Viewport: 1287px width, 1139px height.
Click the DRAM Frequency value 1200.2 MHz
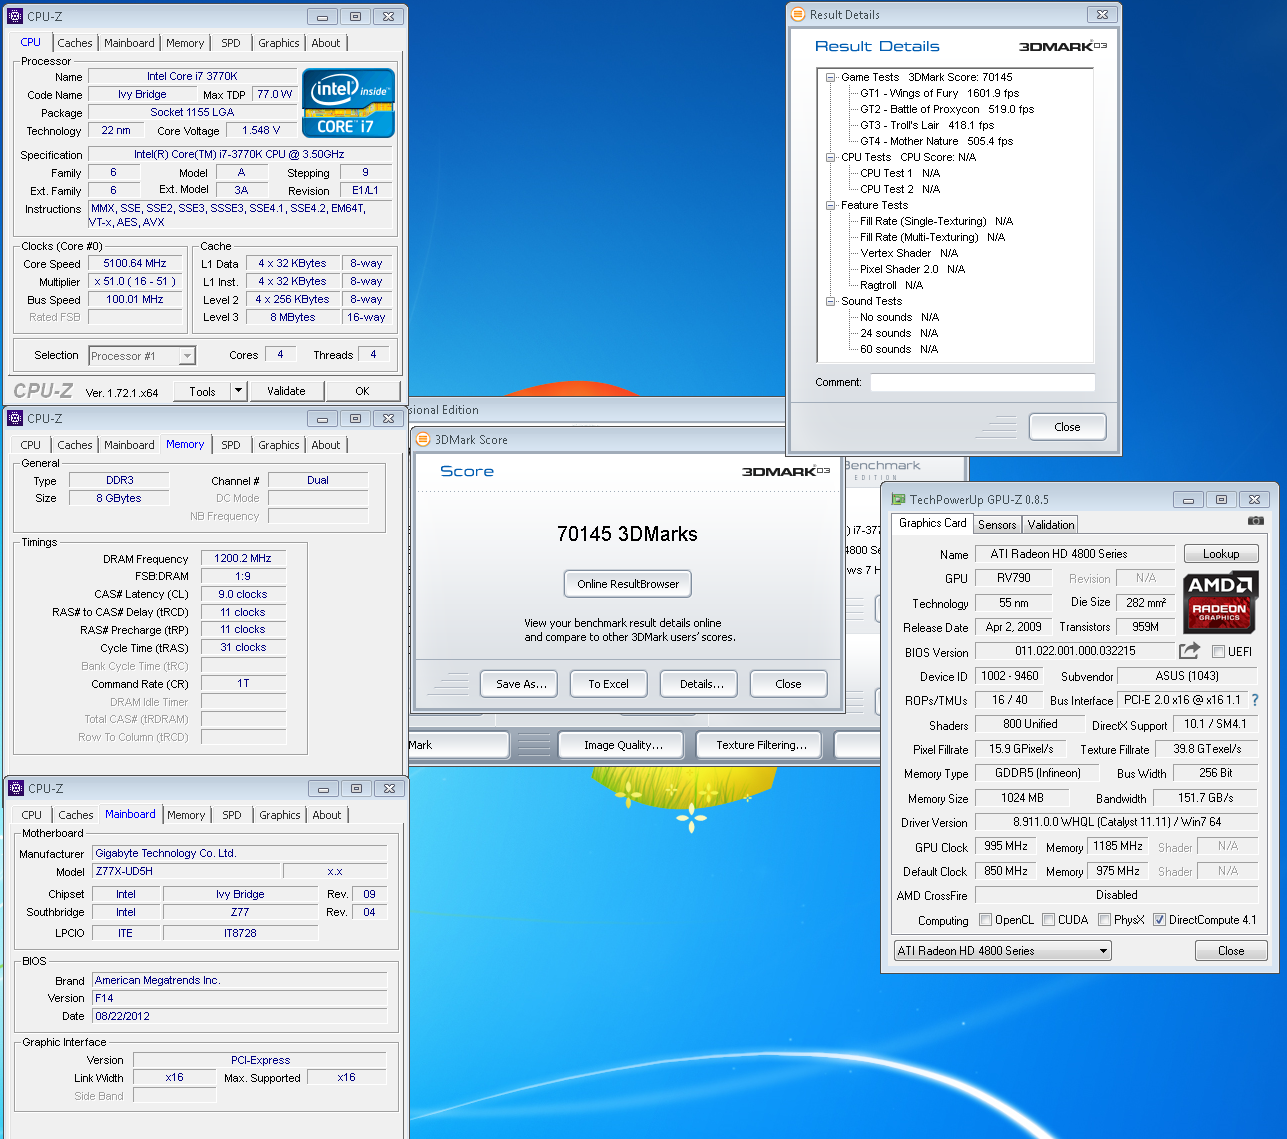coord(243,558)
